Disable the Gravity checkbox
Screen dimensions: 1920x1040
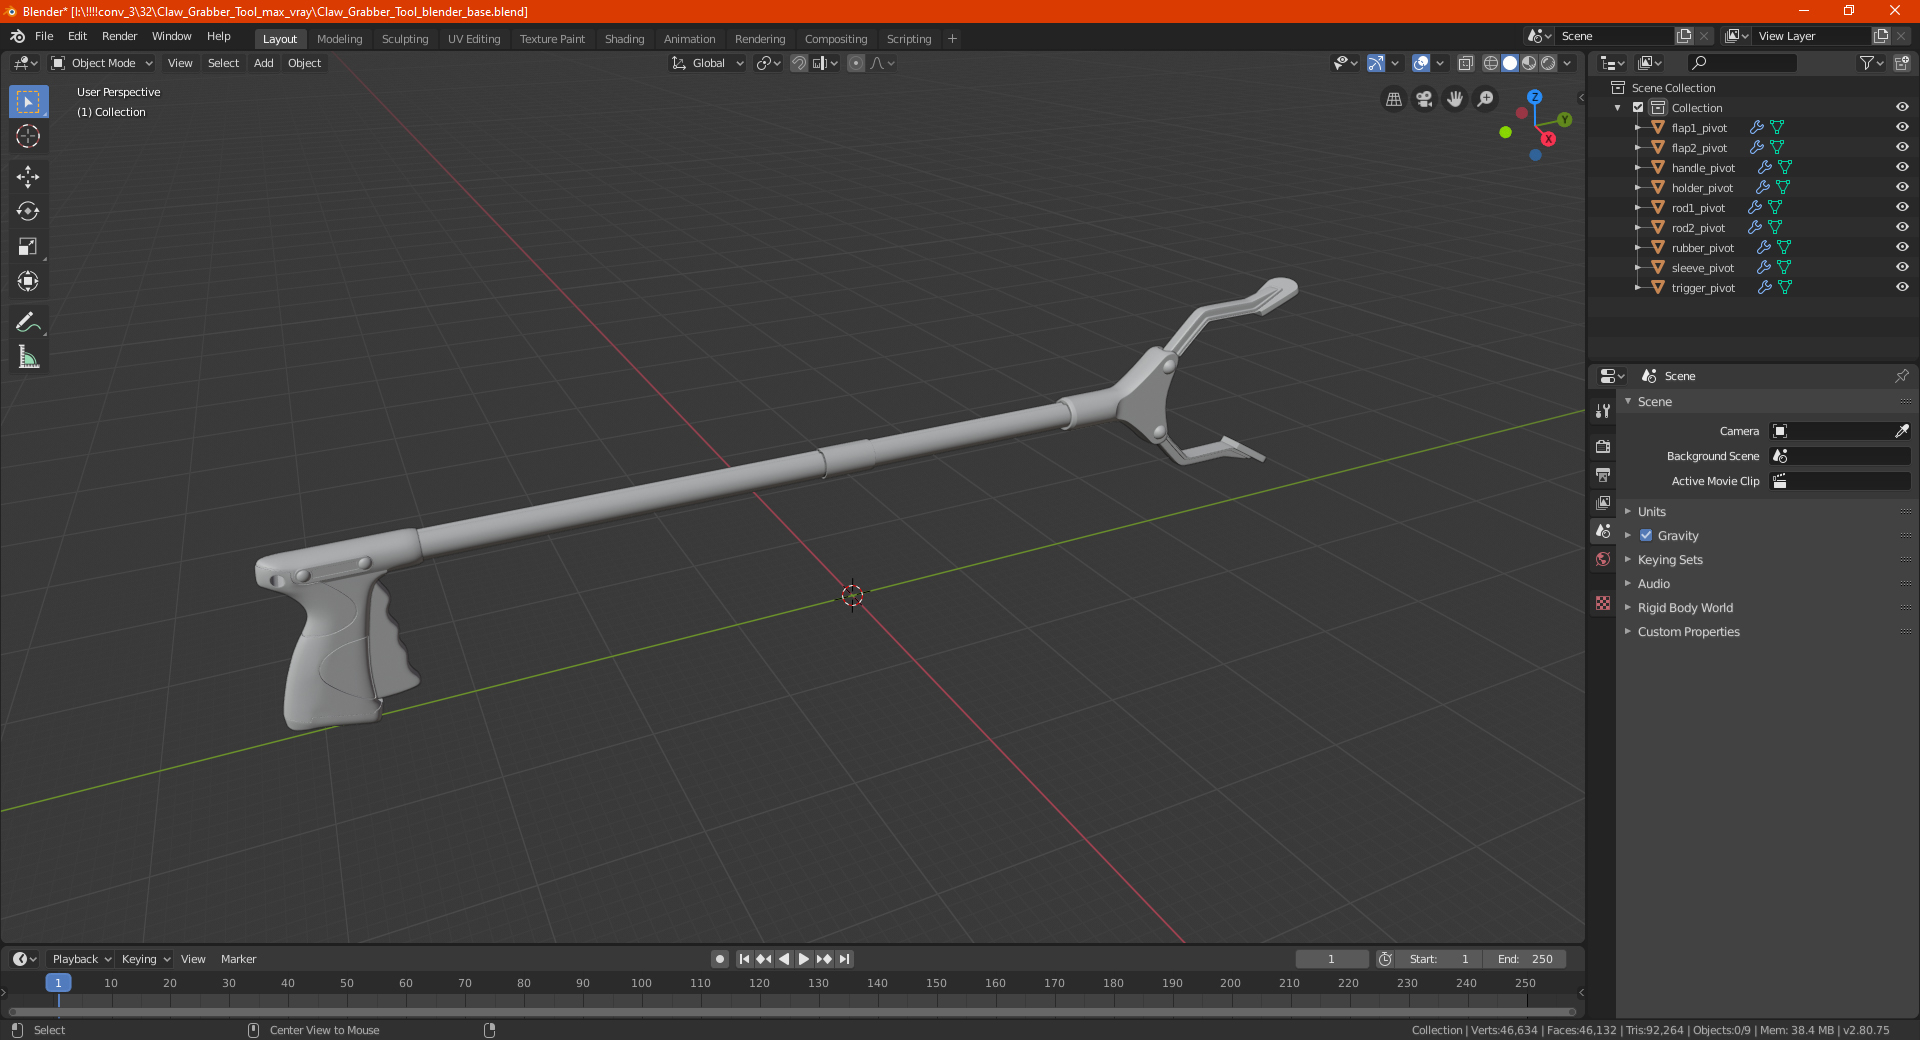coord(1646,536)
